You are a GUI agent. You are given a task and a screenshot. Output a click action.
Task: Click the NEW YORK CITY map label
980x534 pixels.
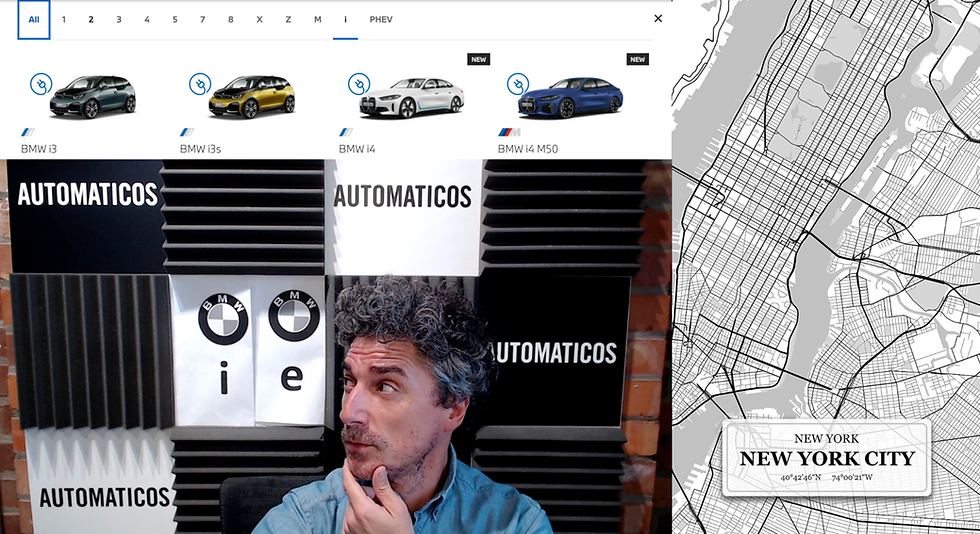coord(827,458)
